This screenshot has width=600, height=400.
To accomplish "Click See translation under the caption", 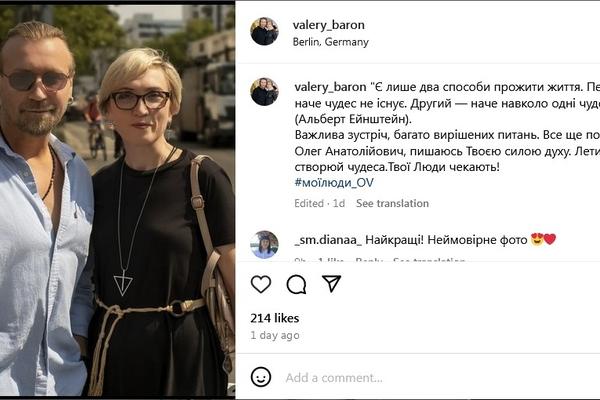I will point(392,203).
